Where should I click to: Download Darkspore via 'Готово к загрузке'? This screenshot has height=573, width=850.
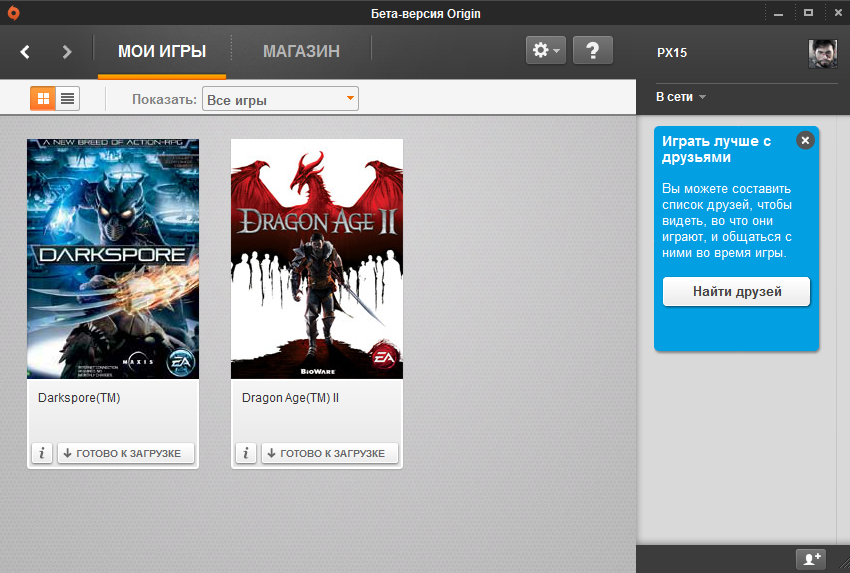coord(126,453)
